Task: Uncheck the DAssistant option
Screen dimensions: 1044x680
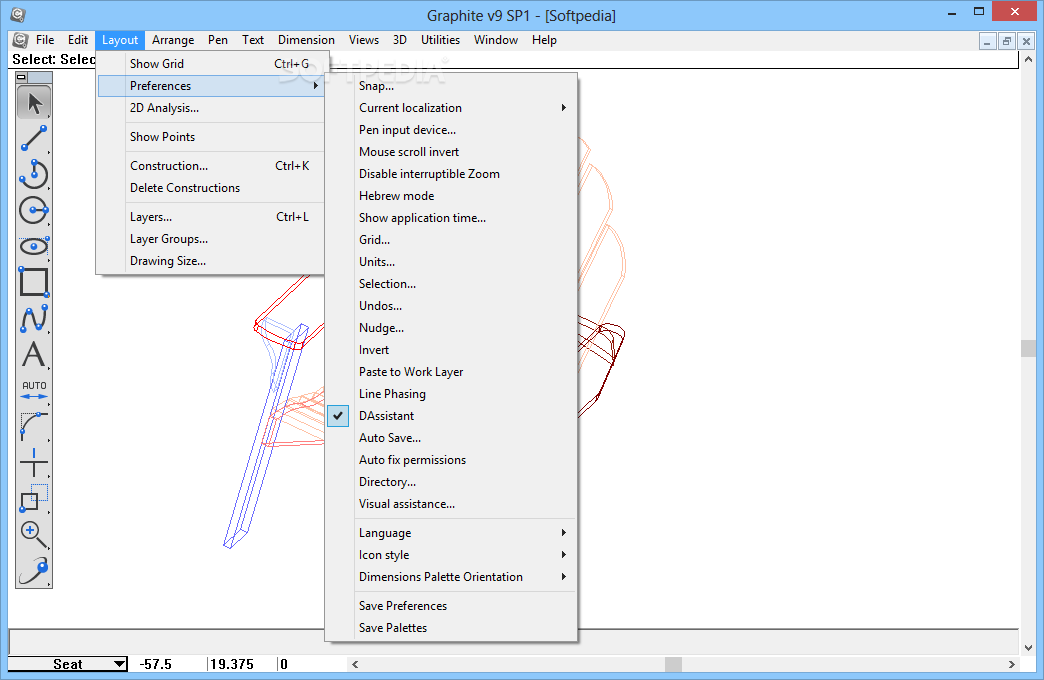Action: pos(451,416)
